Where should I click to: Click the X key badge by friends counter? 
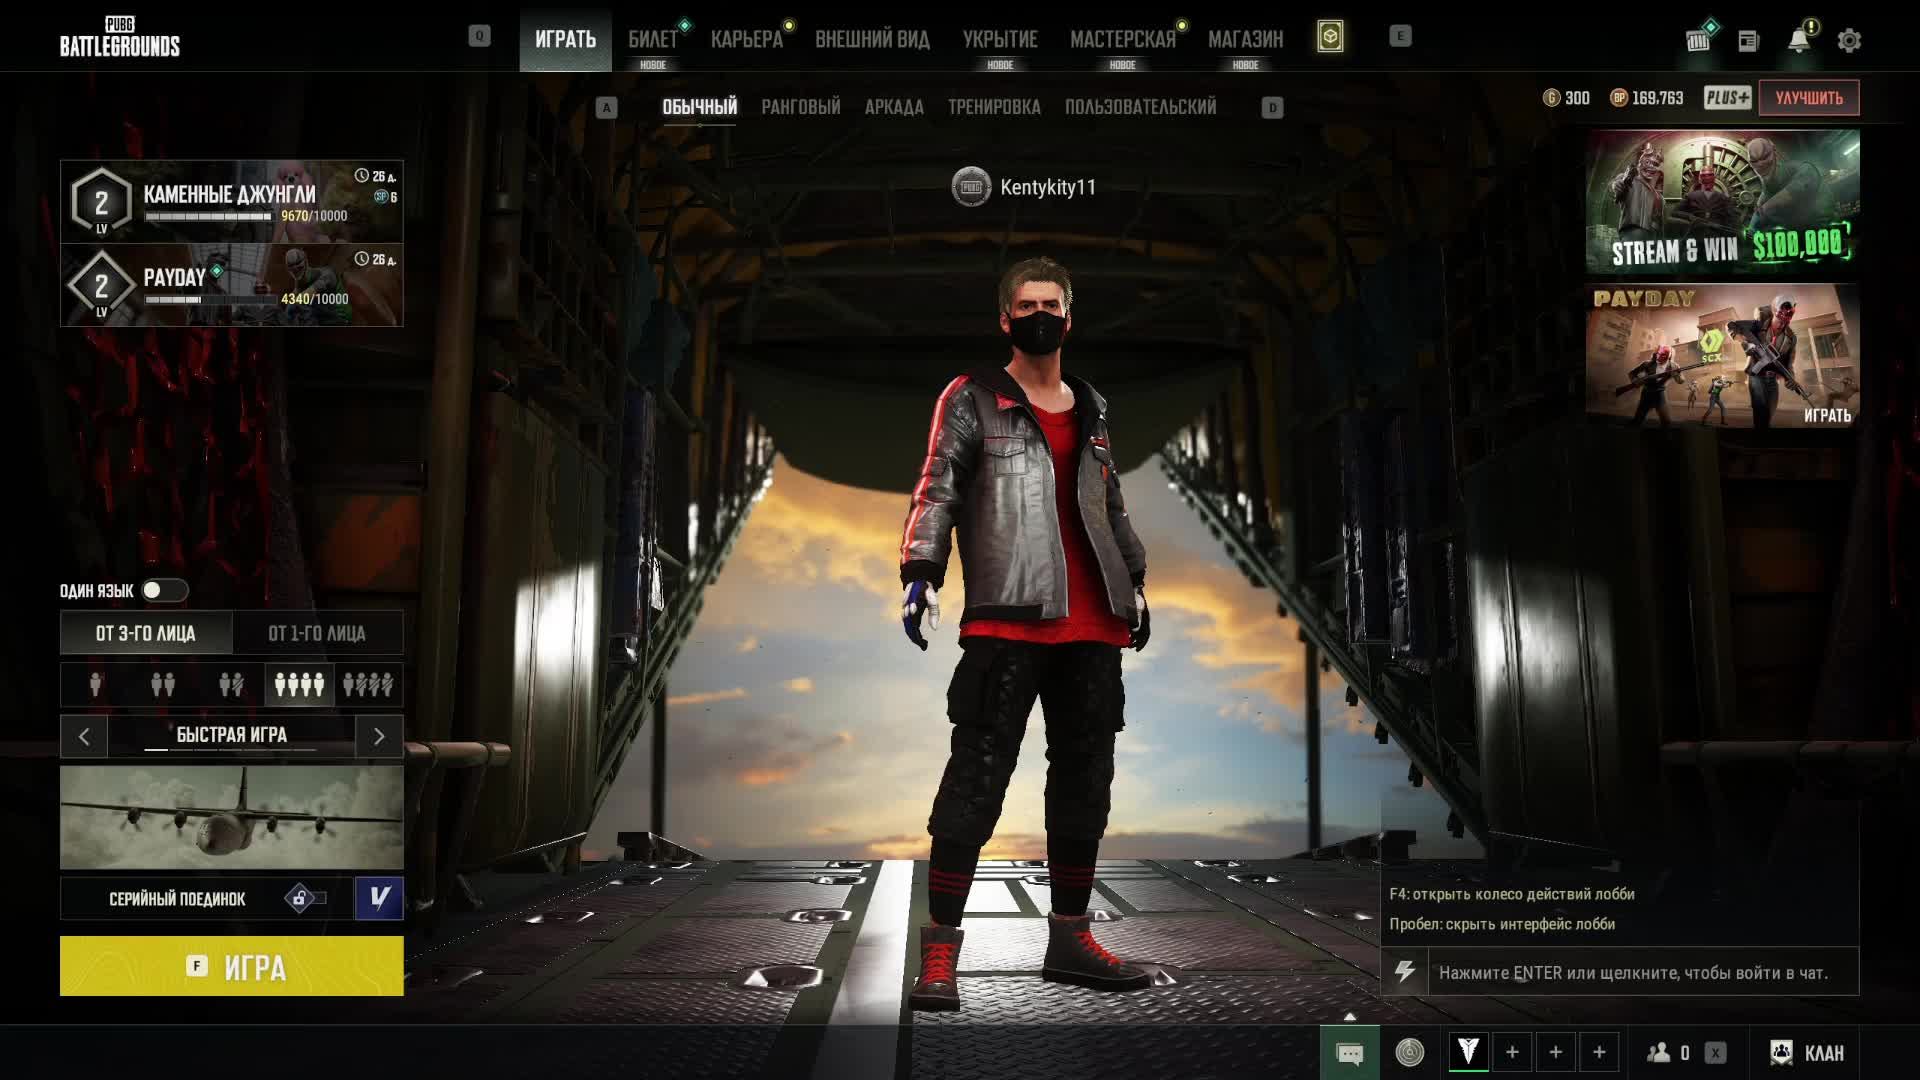click(x=1715, y=1052)
